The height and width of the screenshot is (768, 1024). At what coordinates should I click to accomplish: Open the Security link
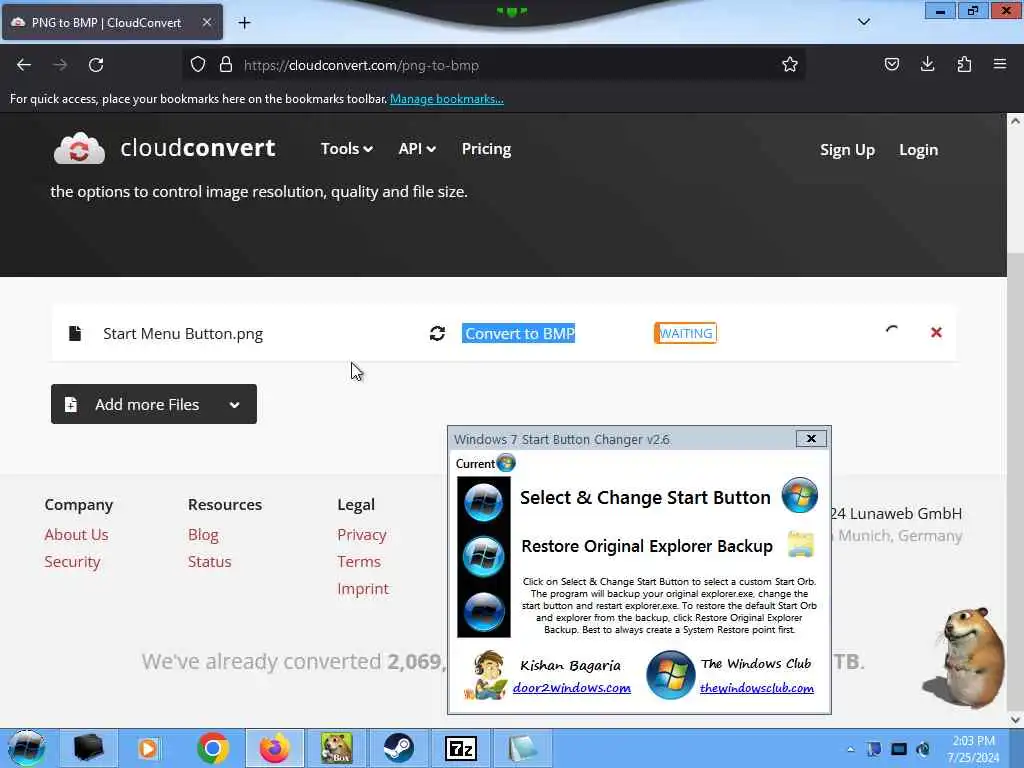tap(72, 562)
